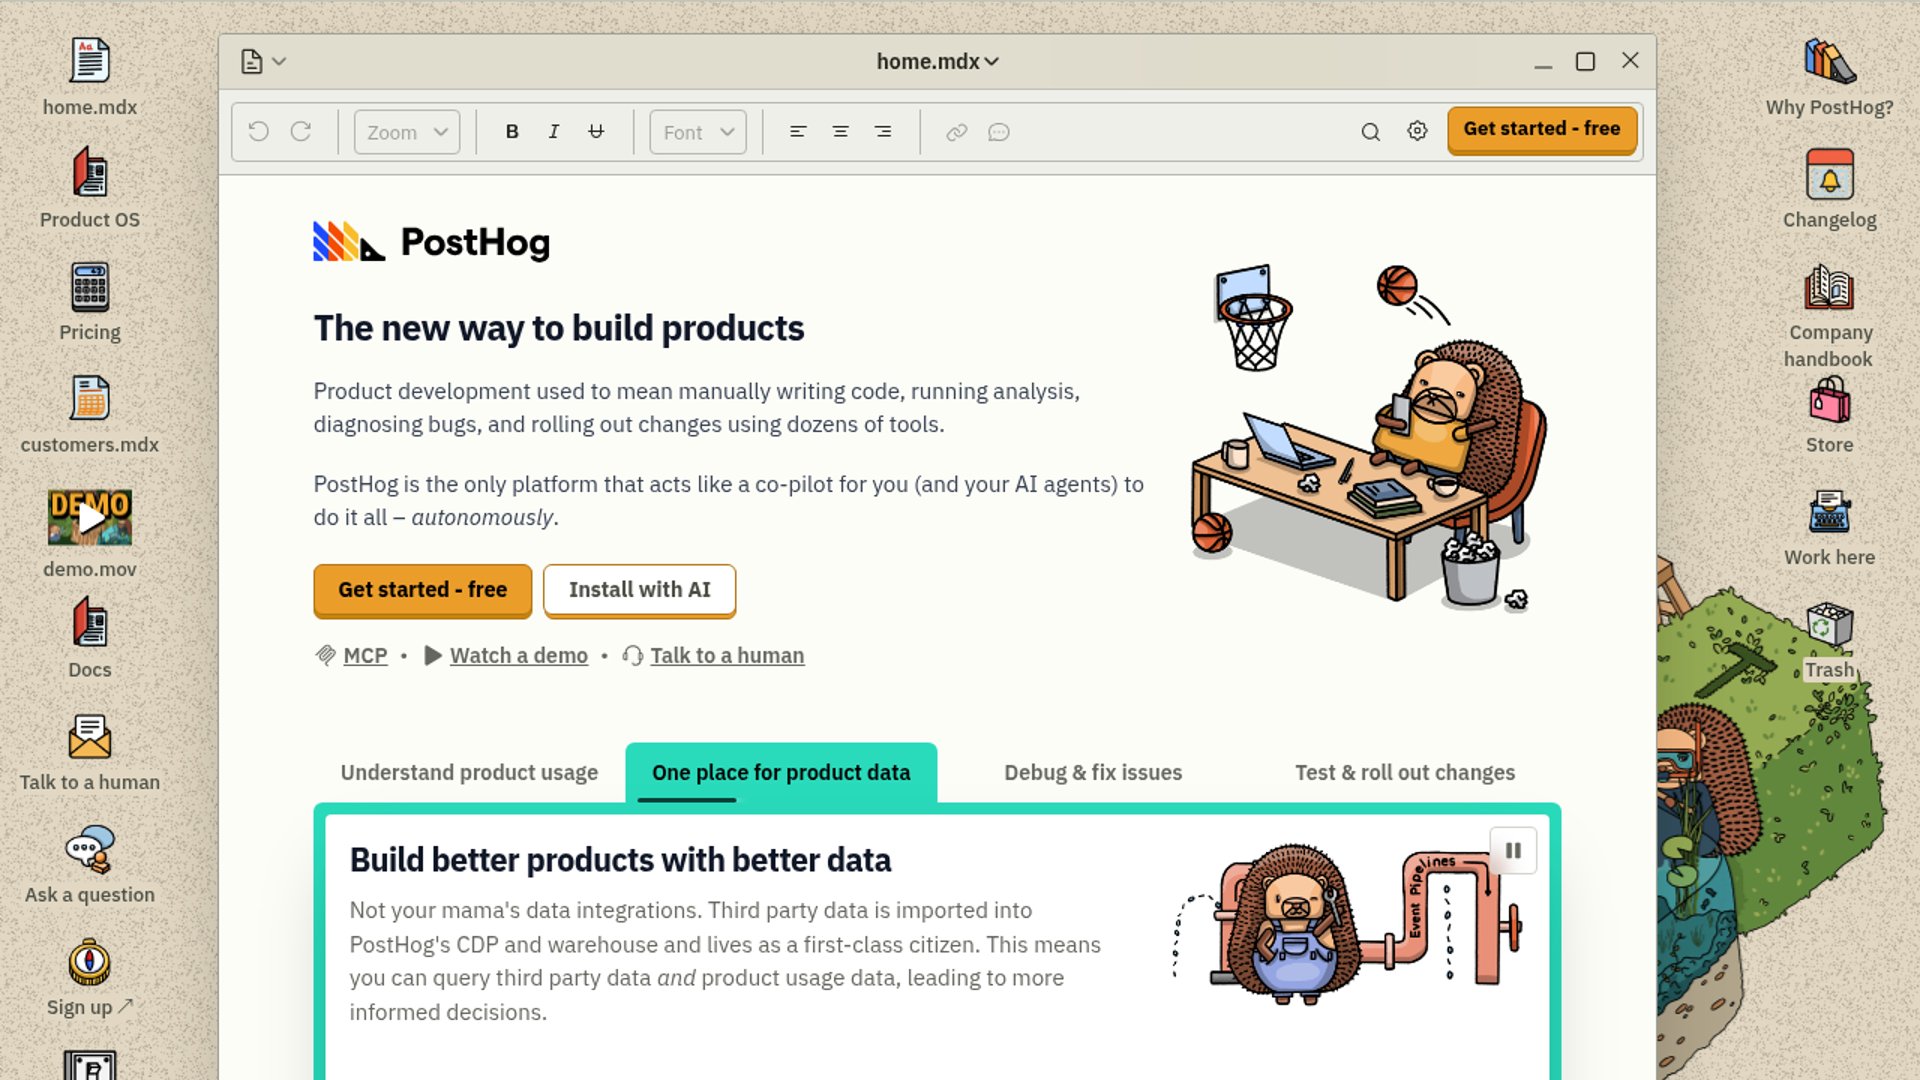Open the Product OS desktop icon
Viewport: 1920px width, 1080px height.
coord(90,189)
